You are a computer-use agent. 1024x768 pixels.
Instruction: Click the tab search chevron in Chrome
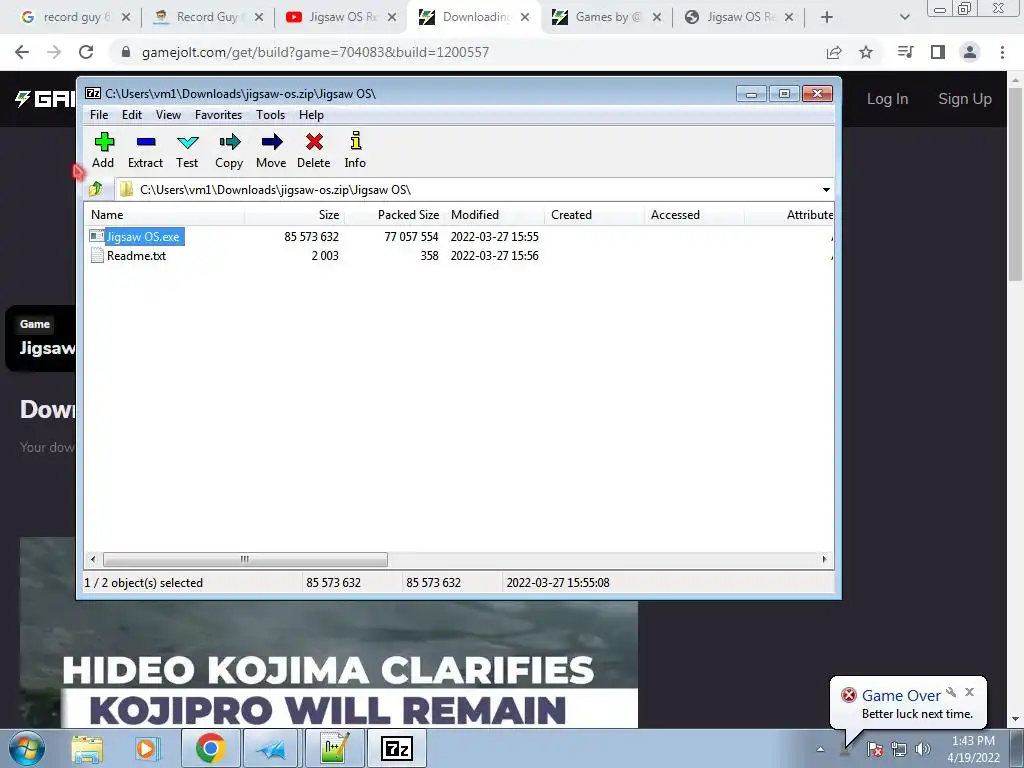(x=904, y=18)
